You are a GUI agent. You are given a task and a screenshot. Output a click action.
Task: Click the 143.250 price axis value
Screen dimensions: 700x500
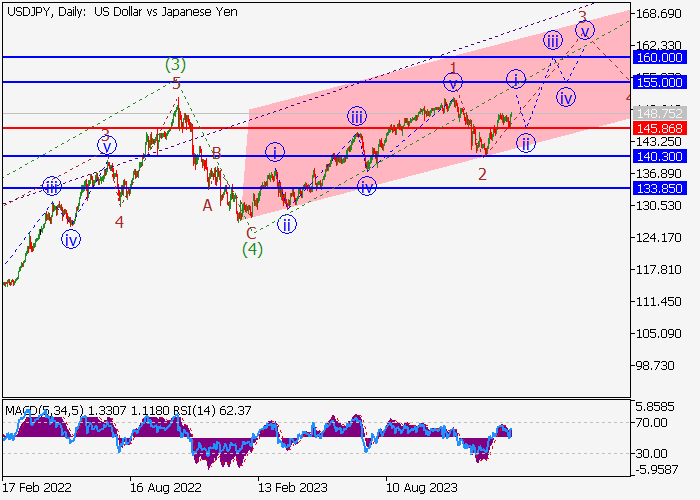click(659, 142)
